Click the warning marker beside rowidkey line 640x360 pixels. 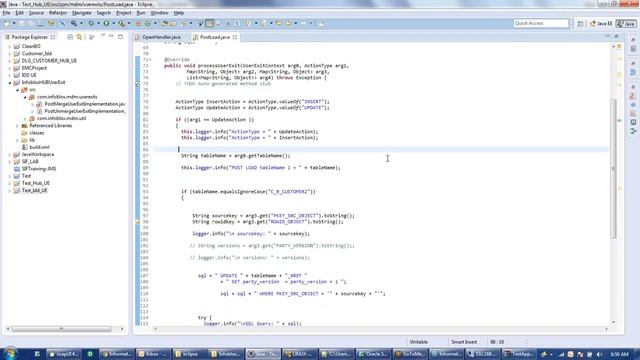[138, 222]
